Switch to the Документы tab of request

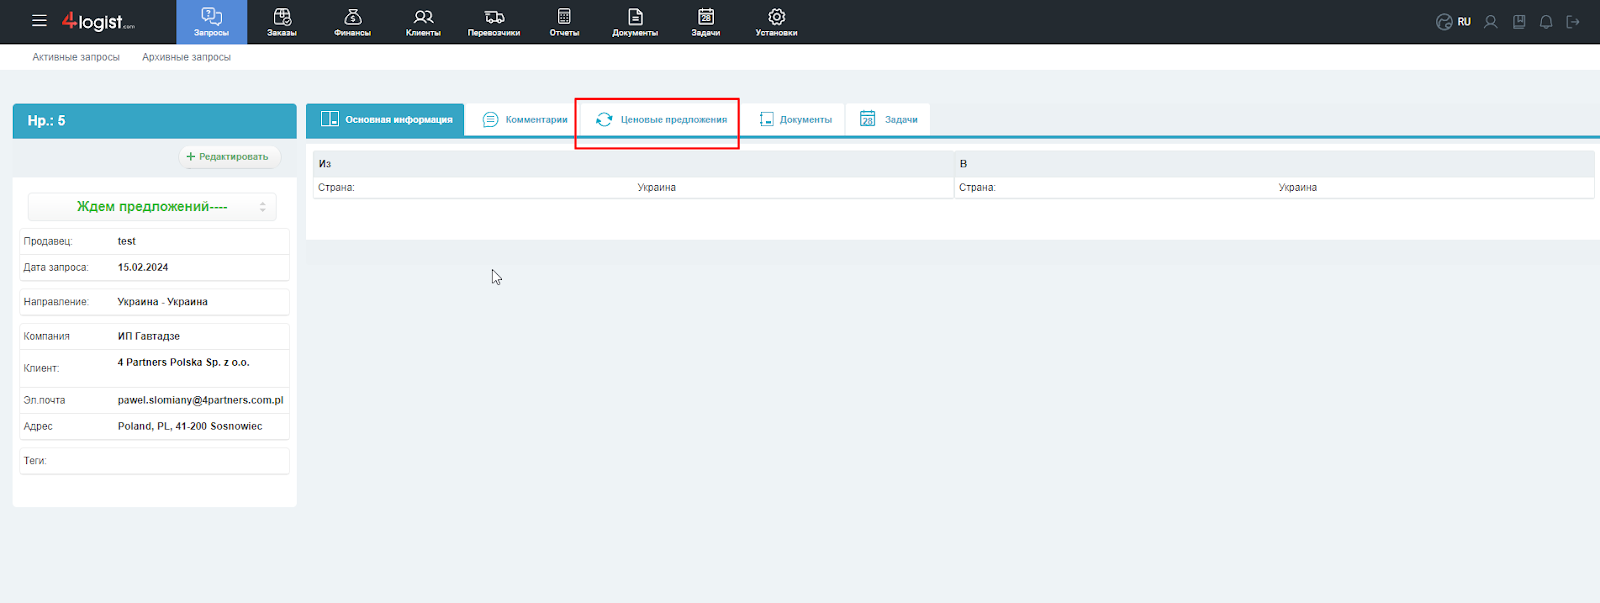(795, 119)
